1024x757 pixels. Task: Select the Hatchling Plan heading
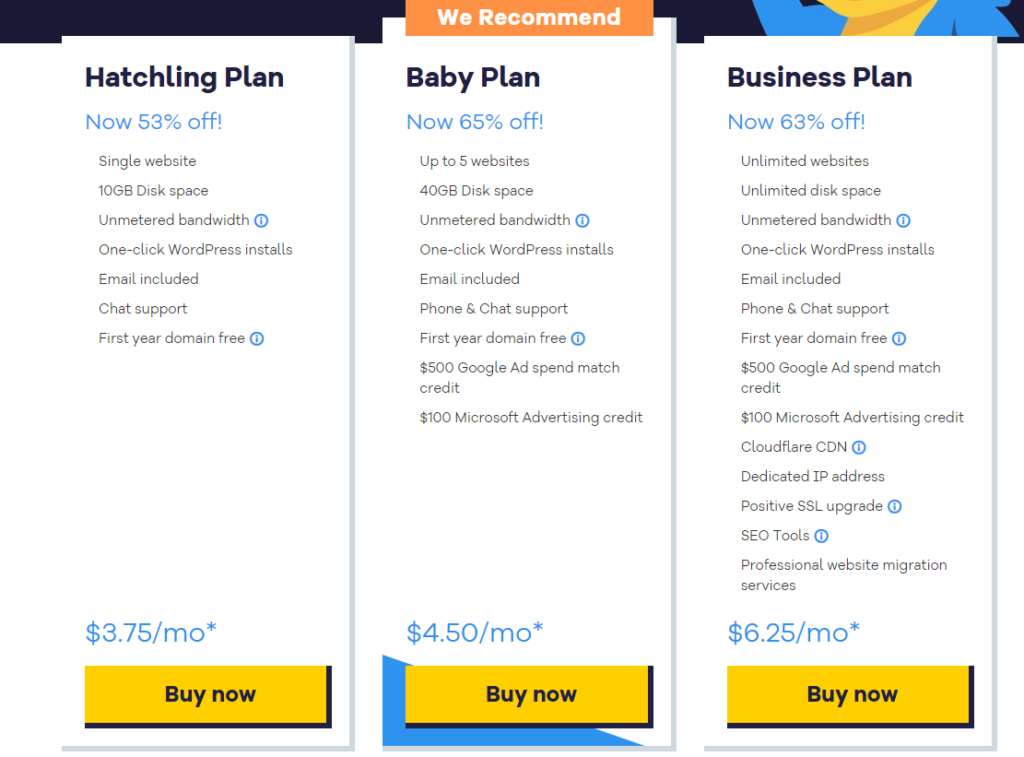click(x=185, y=77)
